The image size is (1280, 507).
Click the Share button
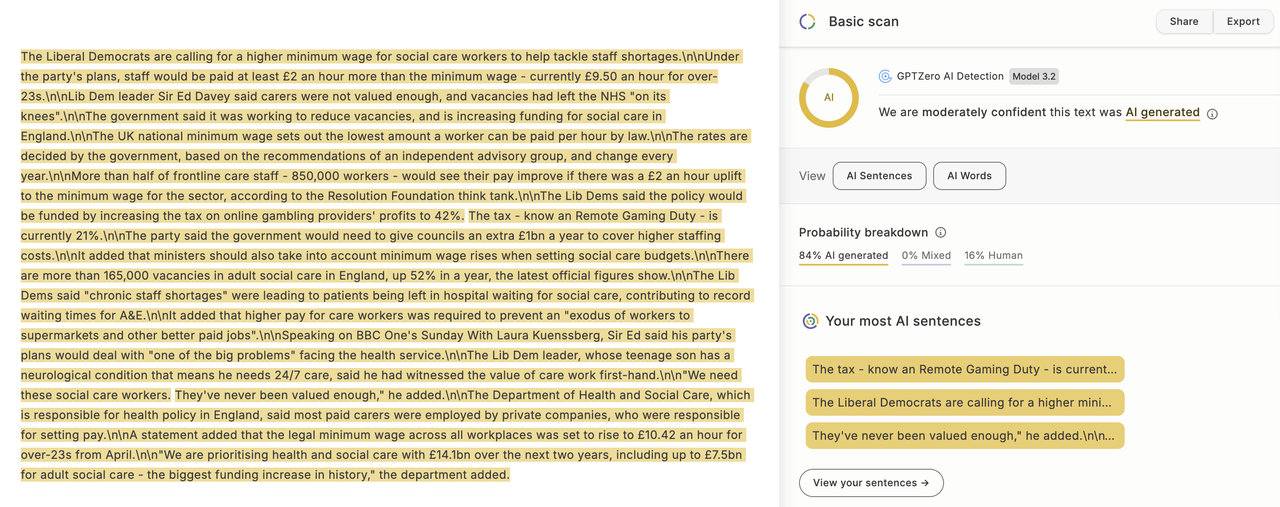1184,22
